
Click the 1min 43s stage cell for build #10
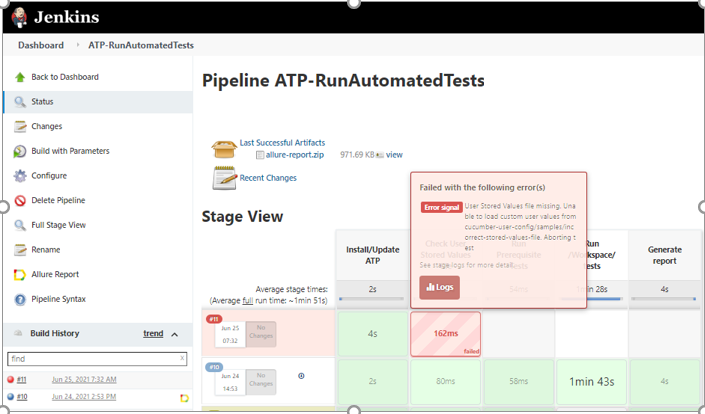click(591, 382)
